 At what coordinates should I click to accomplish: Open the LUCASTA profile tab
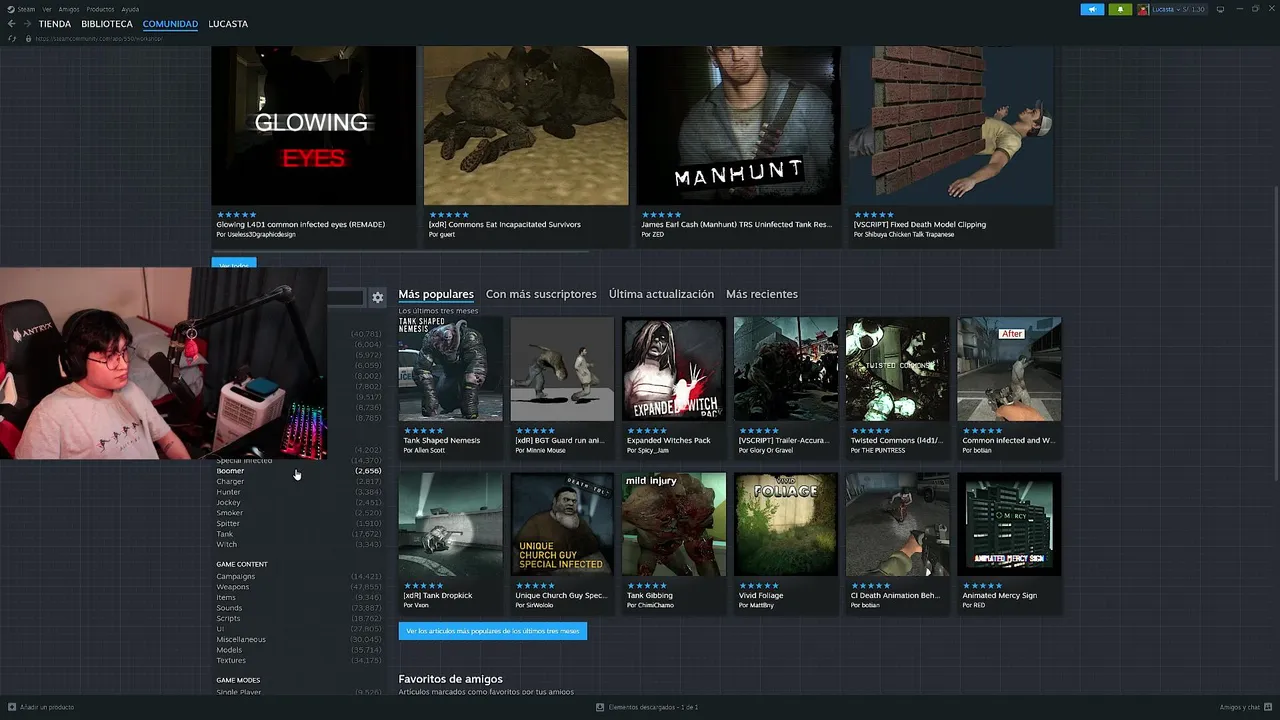228,24
